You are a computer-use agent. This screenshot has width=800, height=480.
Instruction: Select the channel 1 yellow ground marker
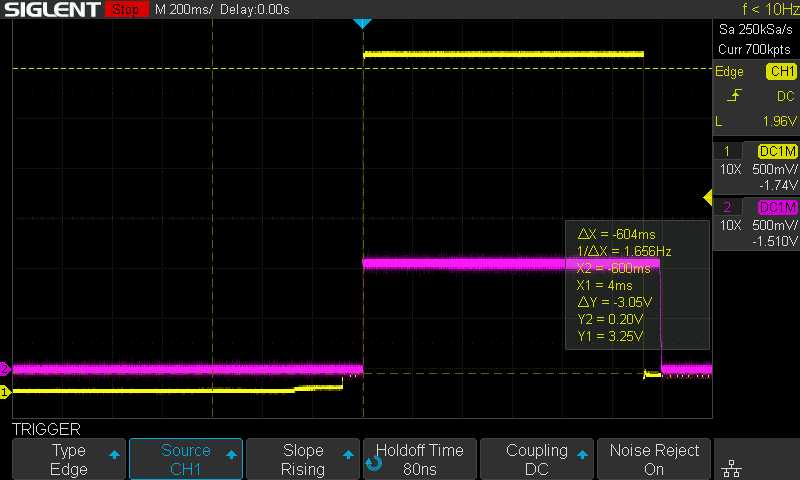tap(5, 392)
